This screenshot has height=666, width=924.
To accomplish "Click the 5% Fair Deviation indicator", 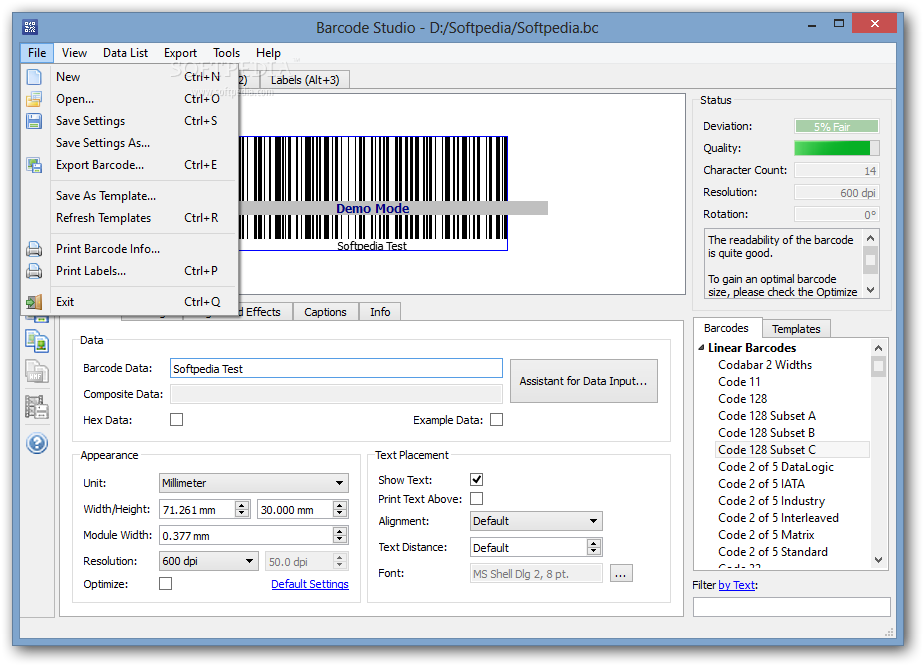I will 837,126.
